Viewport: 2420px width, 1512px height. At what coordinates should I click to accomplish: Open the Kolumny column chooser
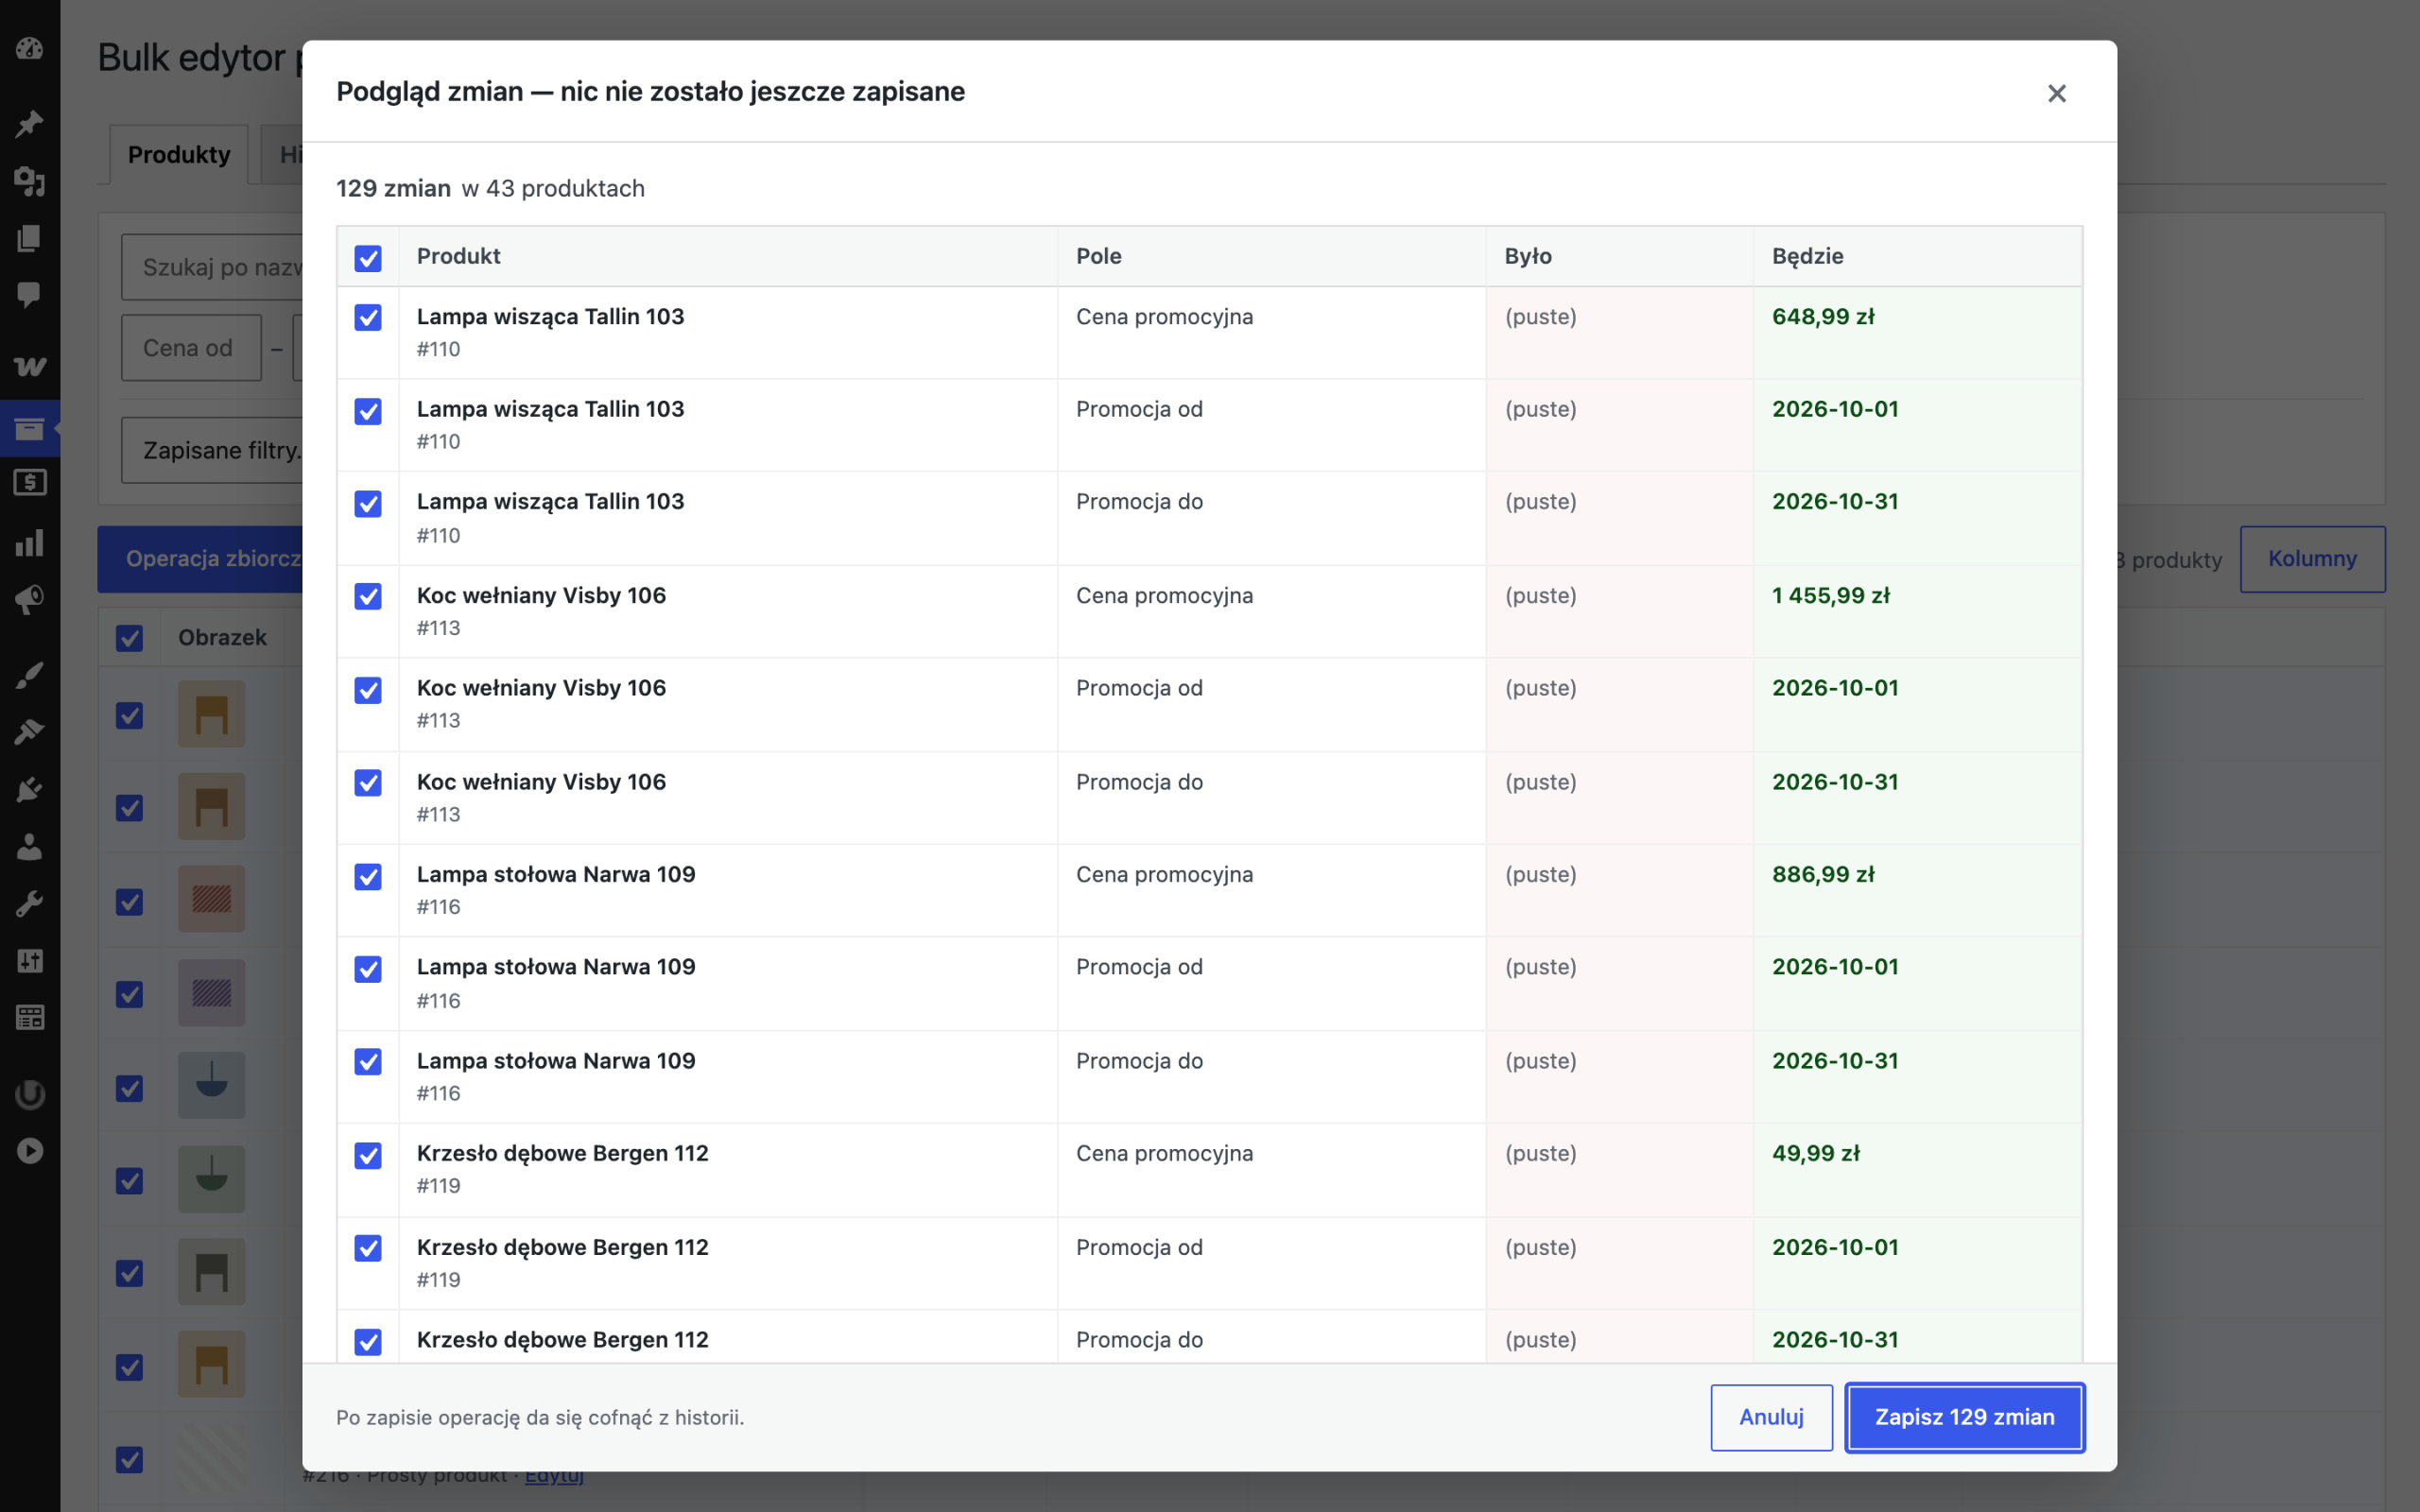click(2312, 559)
